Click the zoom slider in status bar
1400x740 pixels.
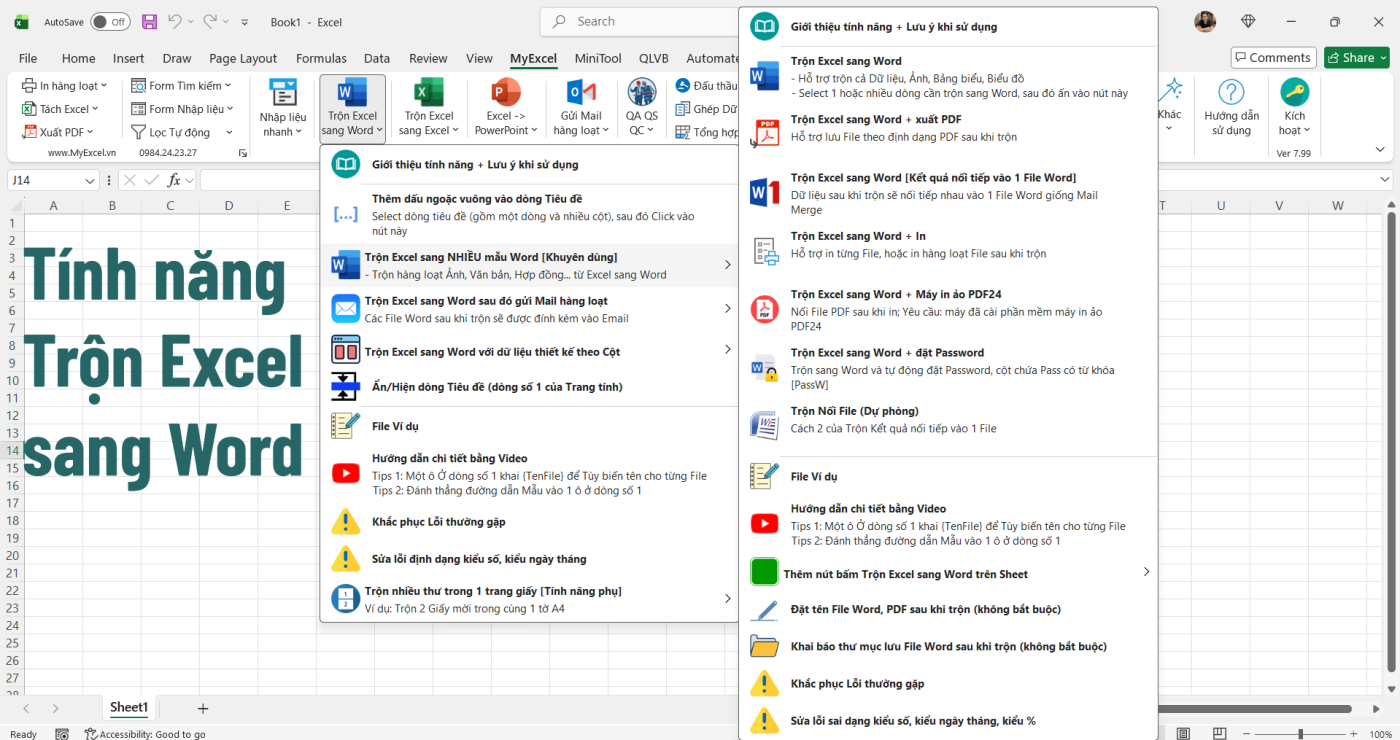(1300, 734)
